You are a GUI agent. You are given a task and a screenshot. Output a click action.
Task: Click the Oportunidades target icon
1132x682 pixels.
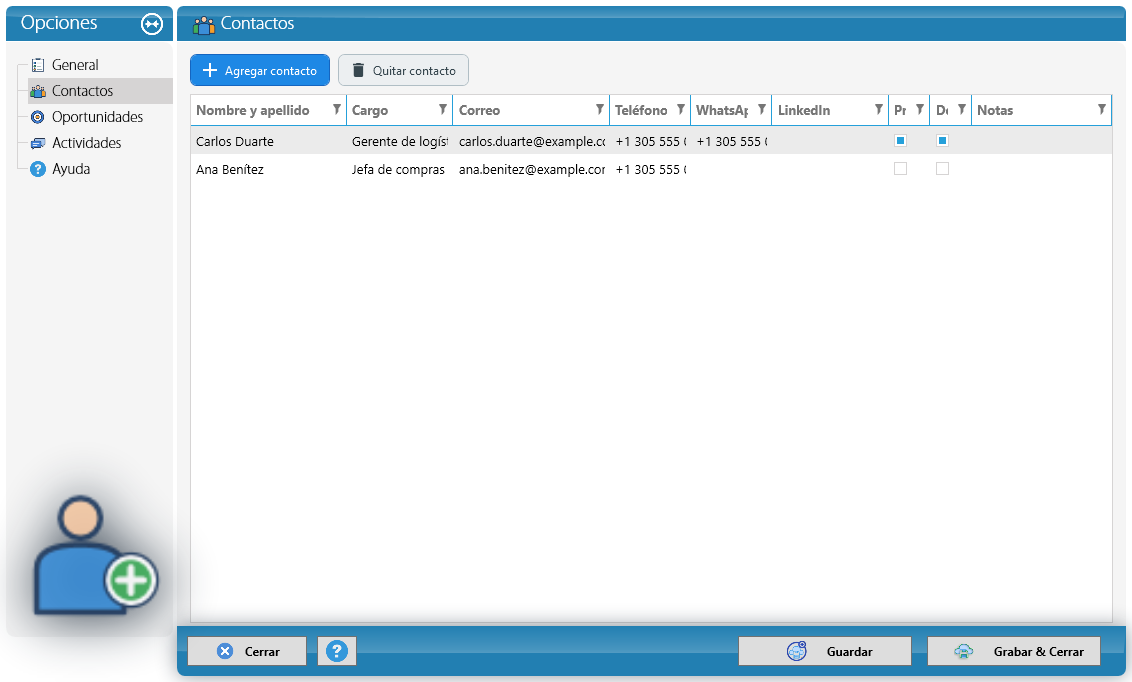coord(38,117)
